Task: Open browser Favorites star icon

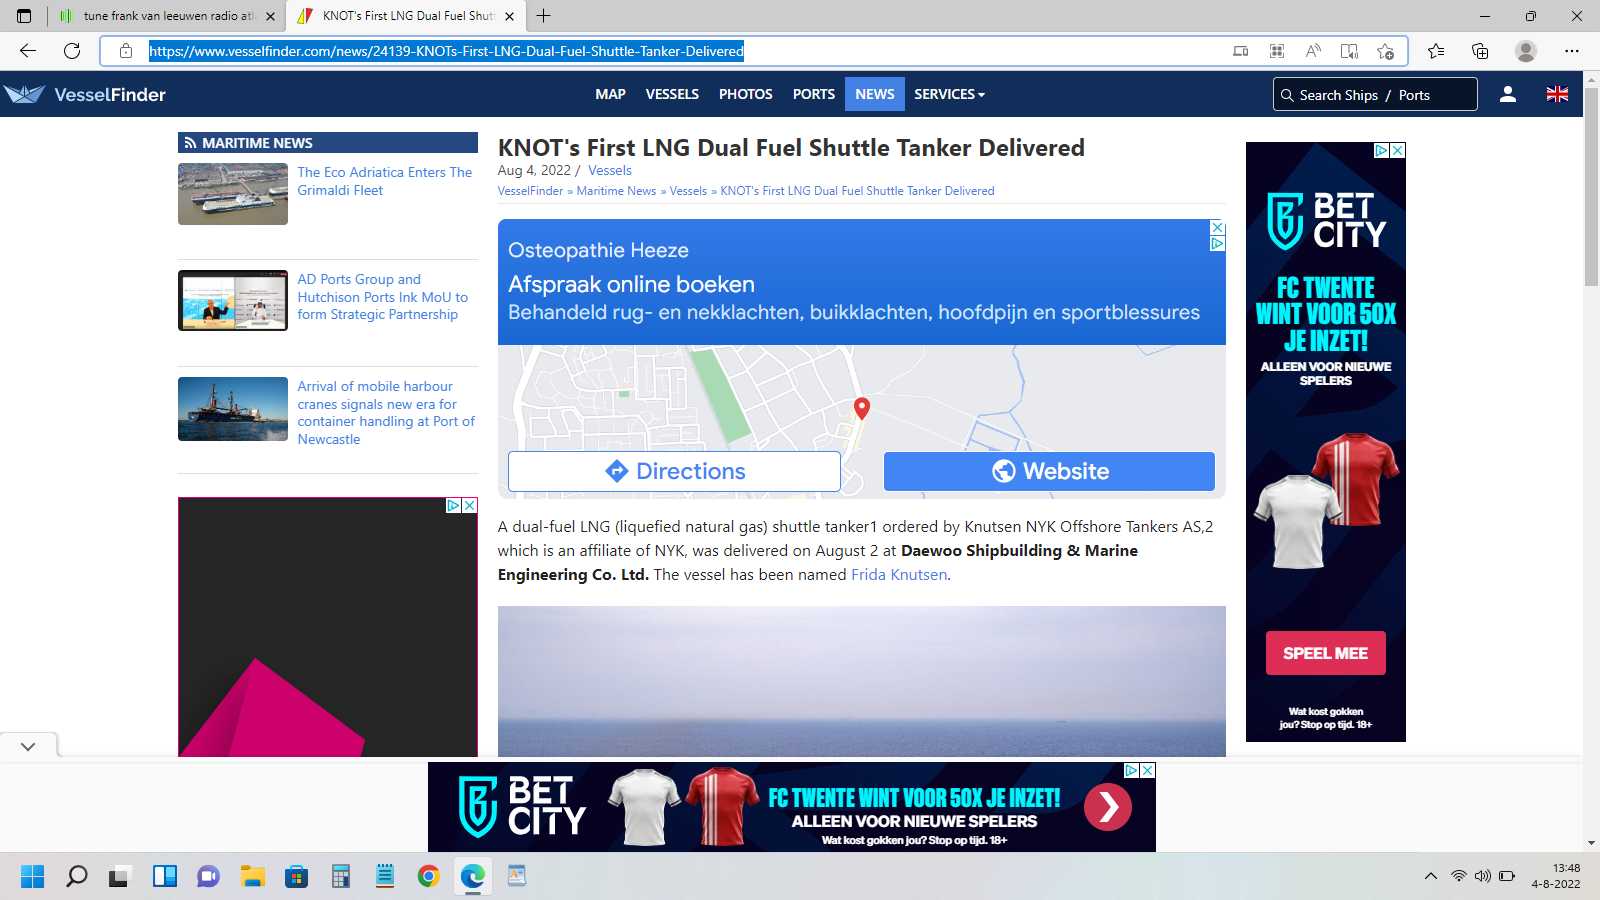Action: coord(1436,51)
